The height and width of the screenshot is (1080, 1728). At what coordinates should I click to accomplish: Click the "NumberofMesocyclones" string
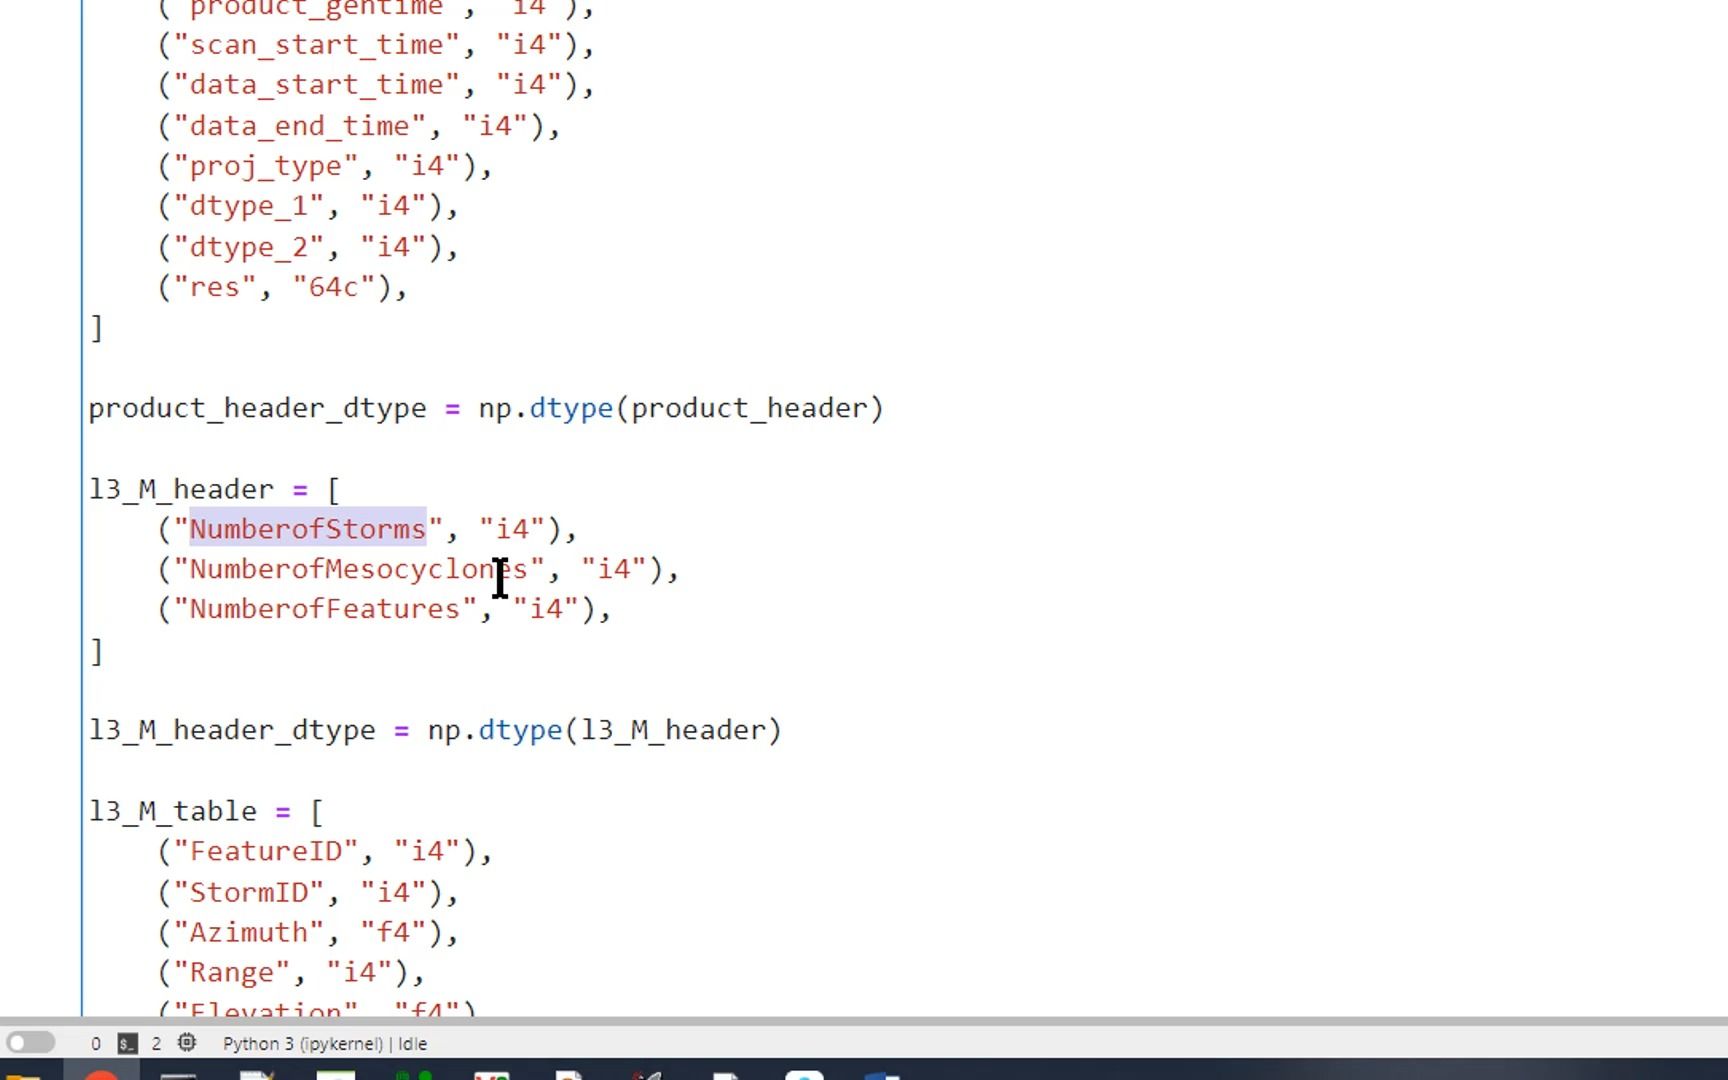pos(359,569)
